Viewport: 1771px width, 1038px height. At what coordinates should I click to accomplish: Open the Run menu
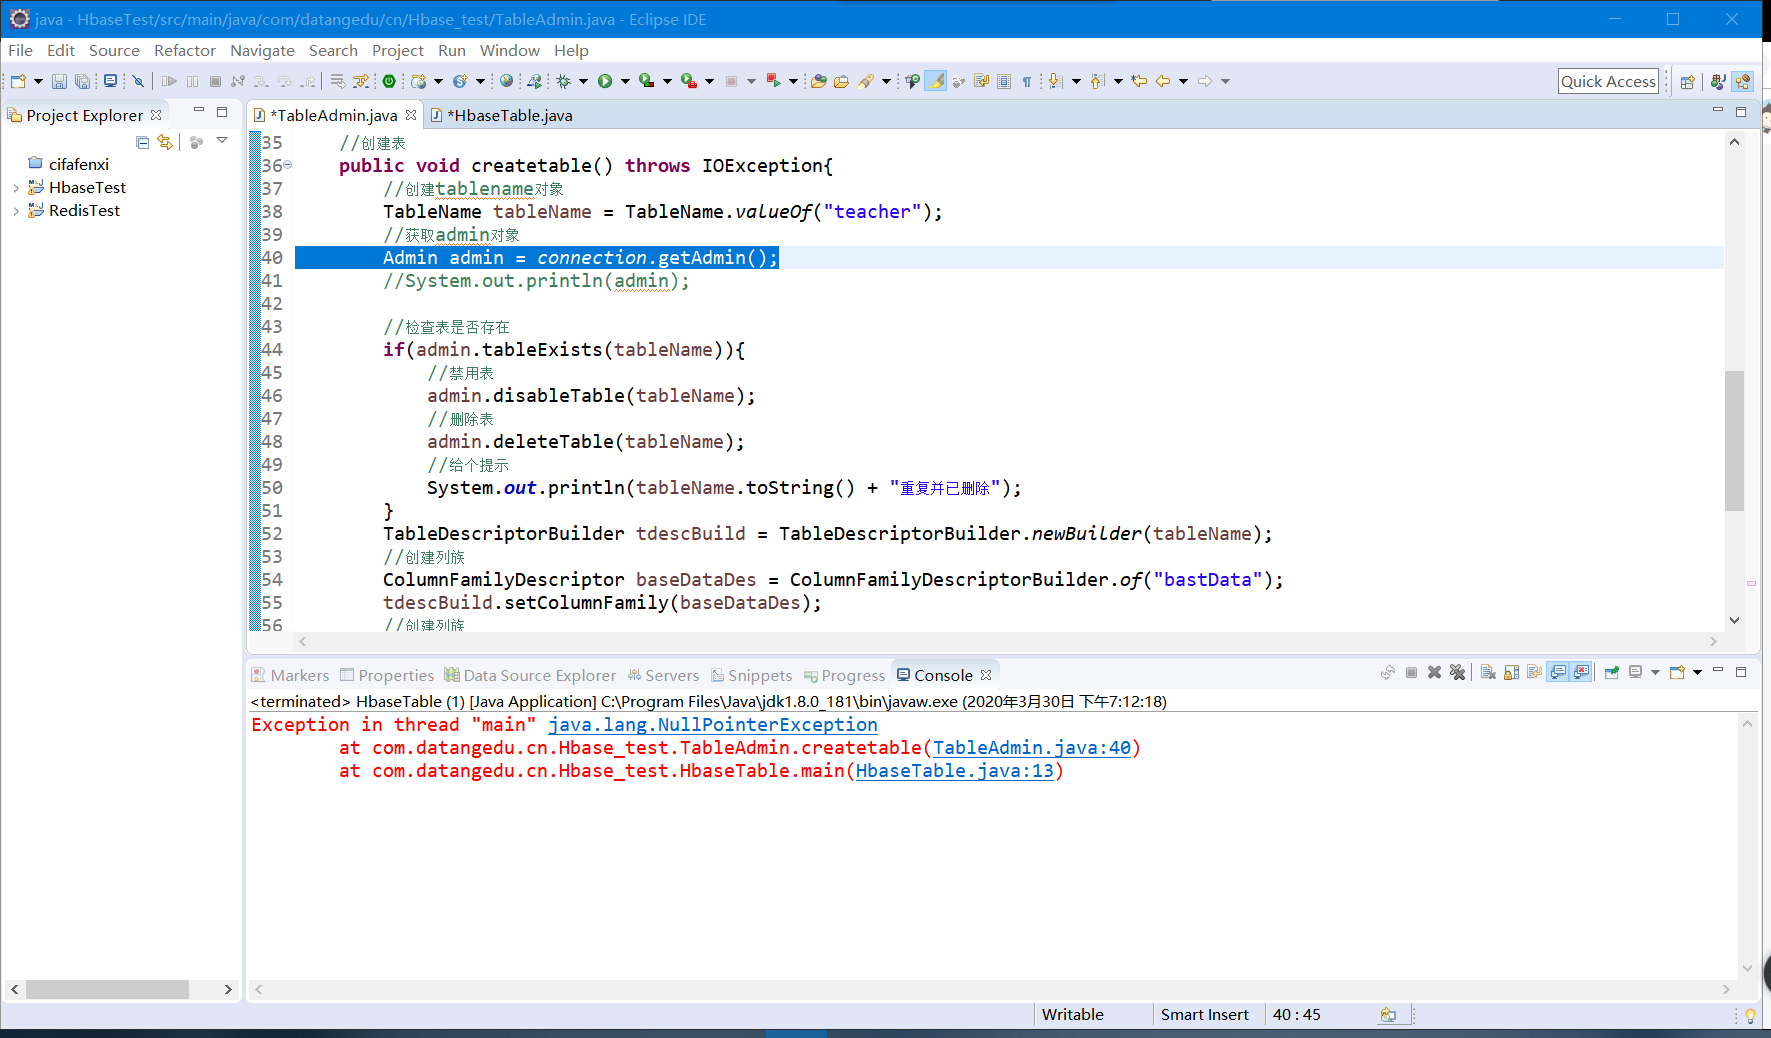pos(452,50)
